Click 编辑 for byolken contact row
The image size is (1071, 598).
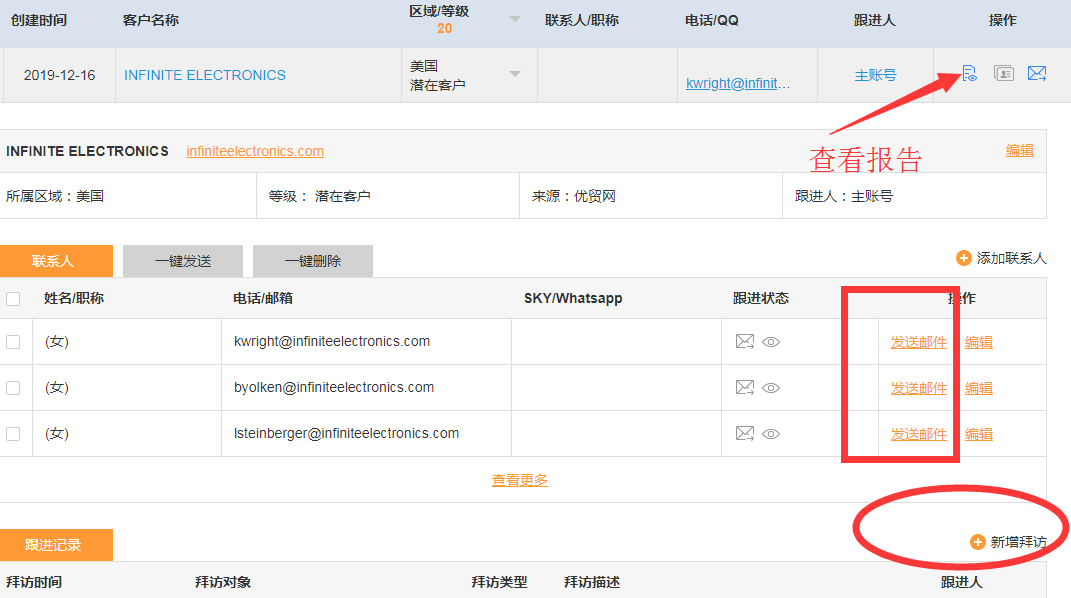pyautogui.click(x=979, y=388)
